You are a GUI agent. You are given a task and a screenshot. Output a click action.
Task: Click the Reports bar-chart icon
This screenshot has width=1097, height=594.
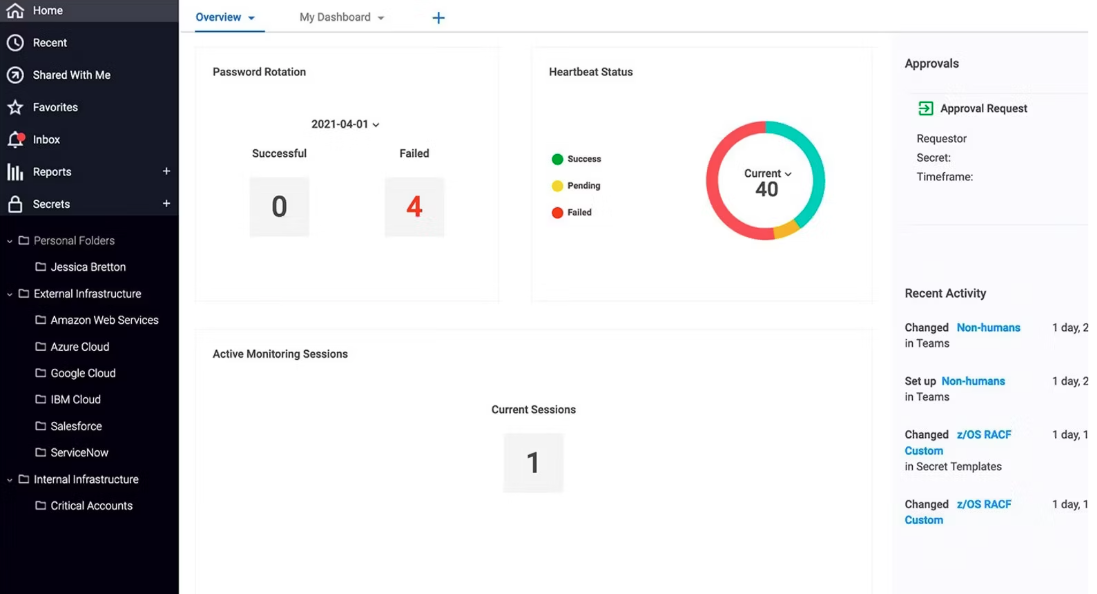click(x=14, y=171)
